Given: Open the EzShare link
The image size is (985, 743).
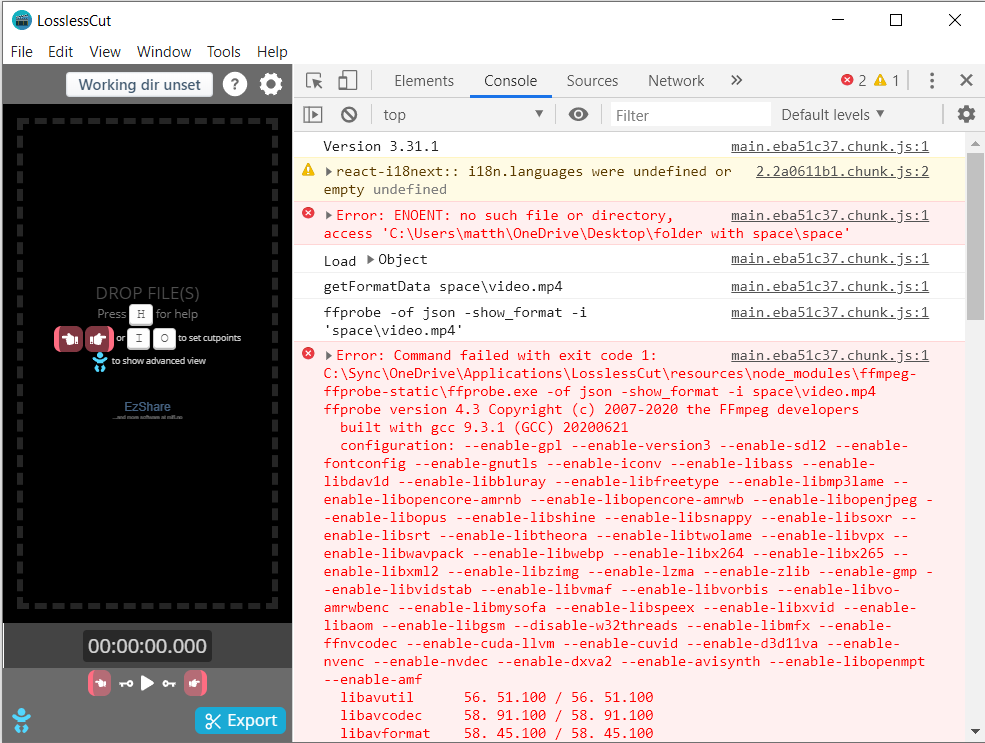Looking at the screenshot, I should tap(147, 407).
